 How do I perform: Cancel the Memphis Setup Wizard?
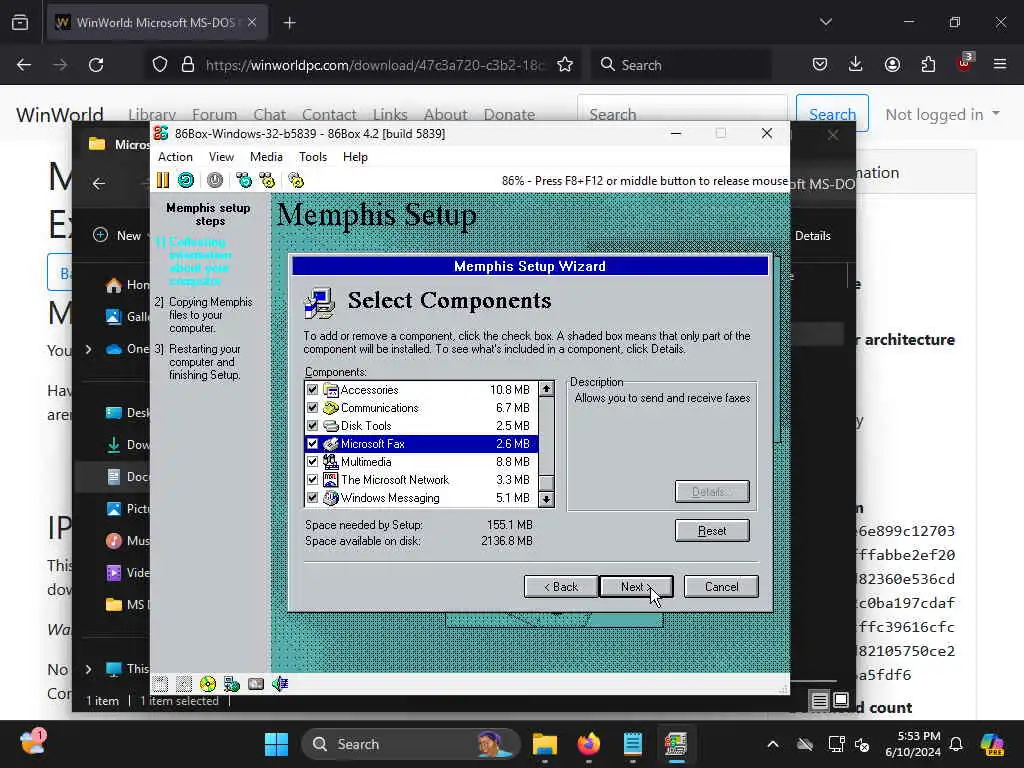coord(721,586)
